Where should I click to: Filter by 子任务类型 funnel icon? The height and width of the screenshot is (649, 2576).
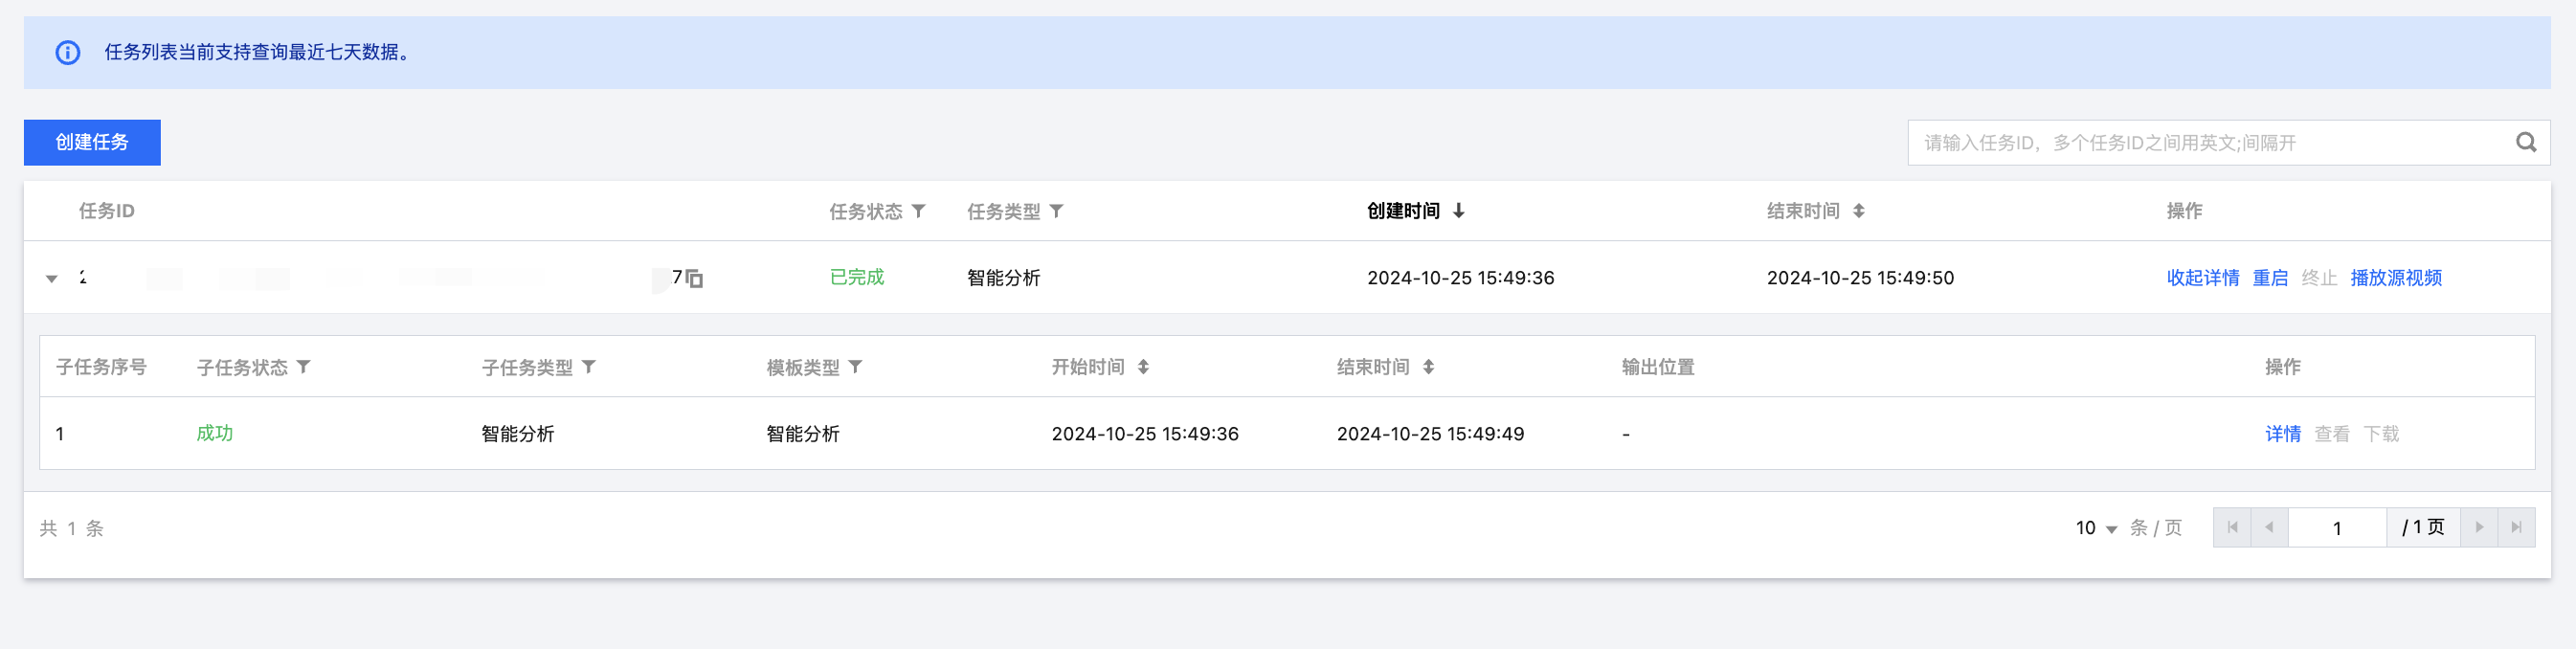click(x=589, y=367)
